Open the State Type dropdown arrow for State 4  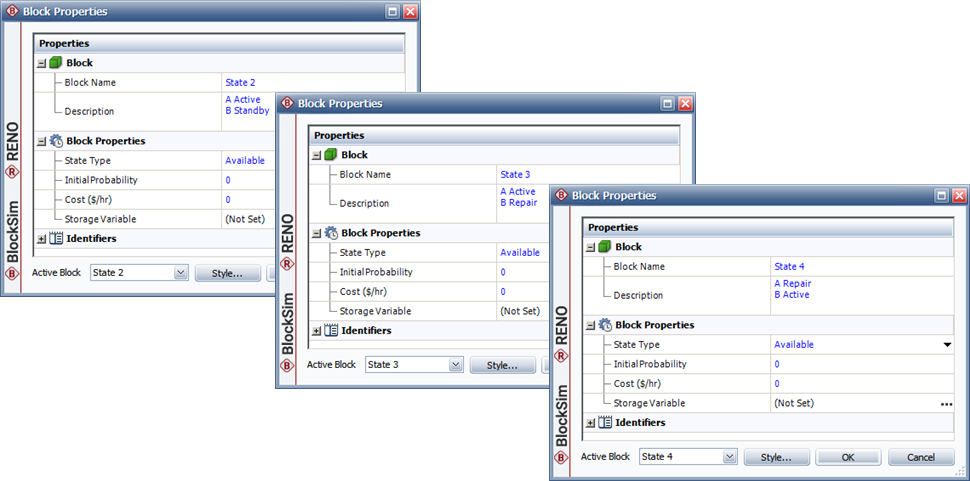pos(946,345)
